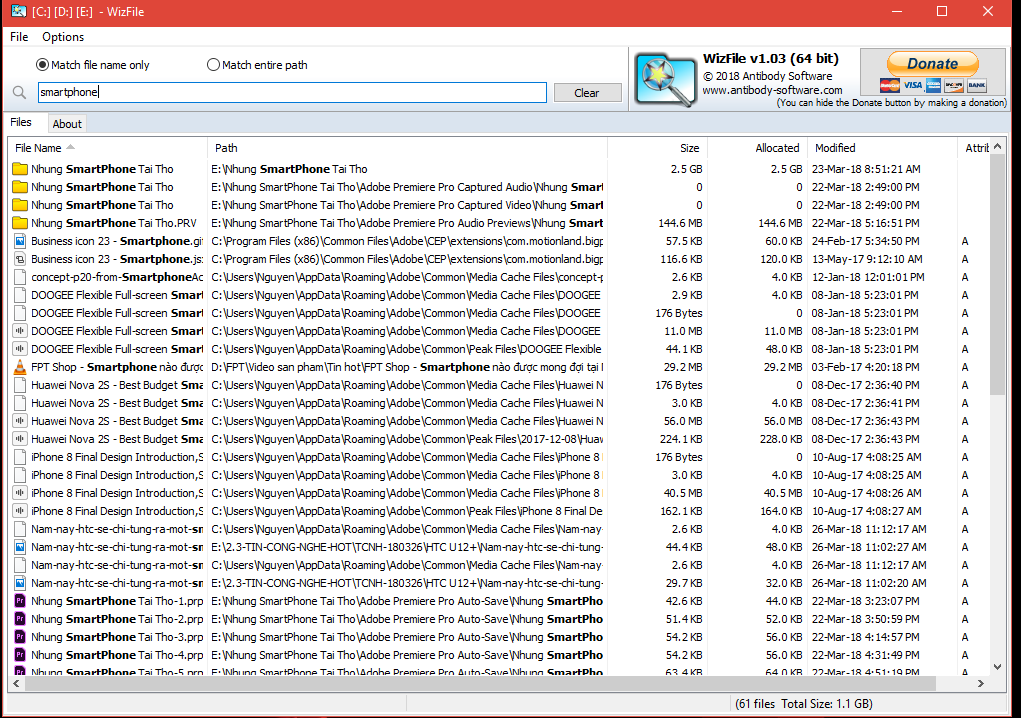1021x718 pixels.
Task: Switch to the Files tab
Action: (21, 122)
